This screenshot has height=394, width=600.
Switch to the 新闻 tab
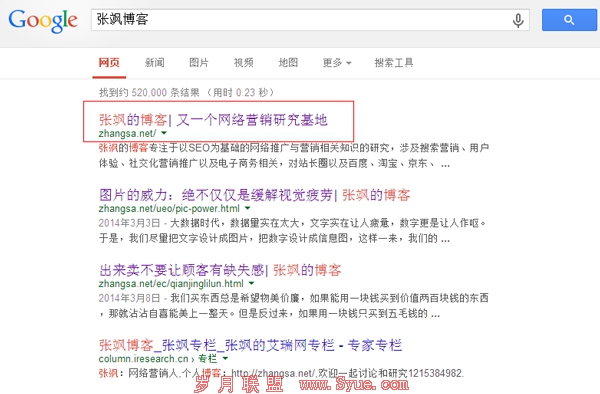coord(155,63)
